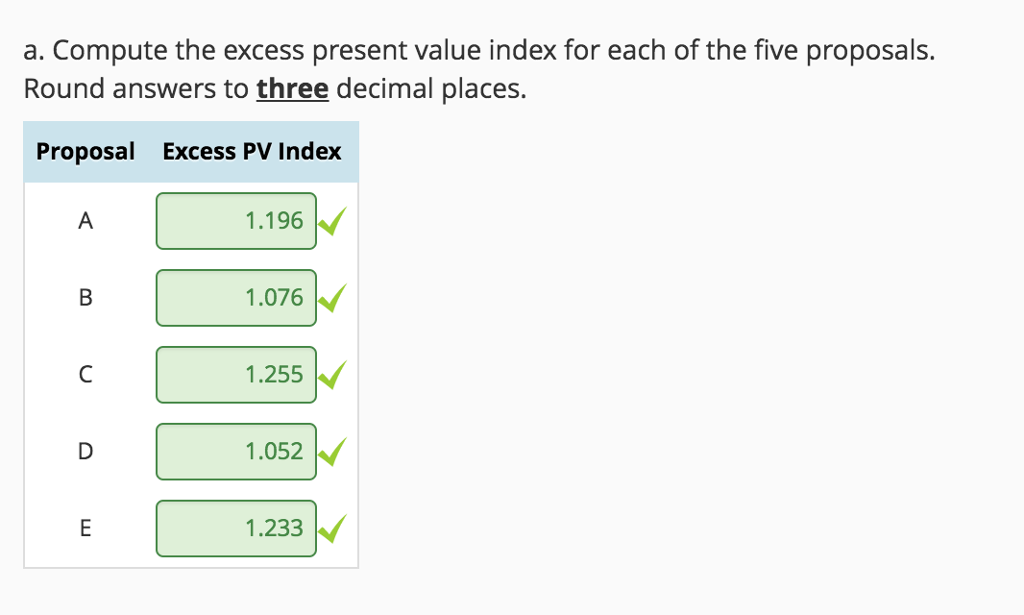Screen dimensions: 1024x615
Task: Click the green checkmark beside Proposal A
Action: point(334,221)
